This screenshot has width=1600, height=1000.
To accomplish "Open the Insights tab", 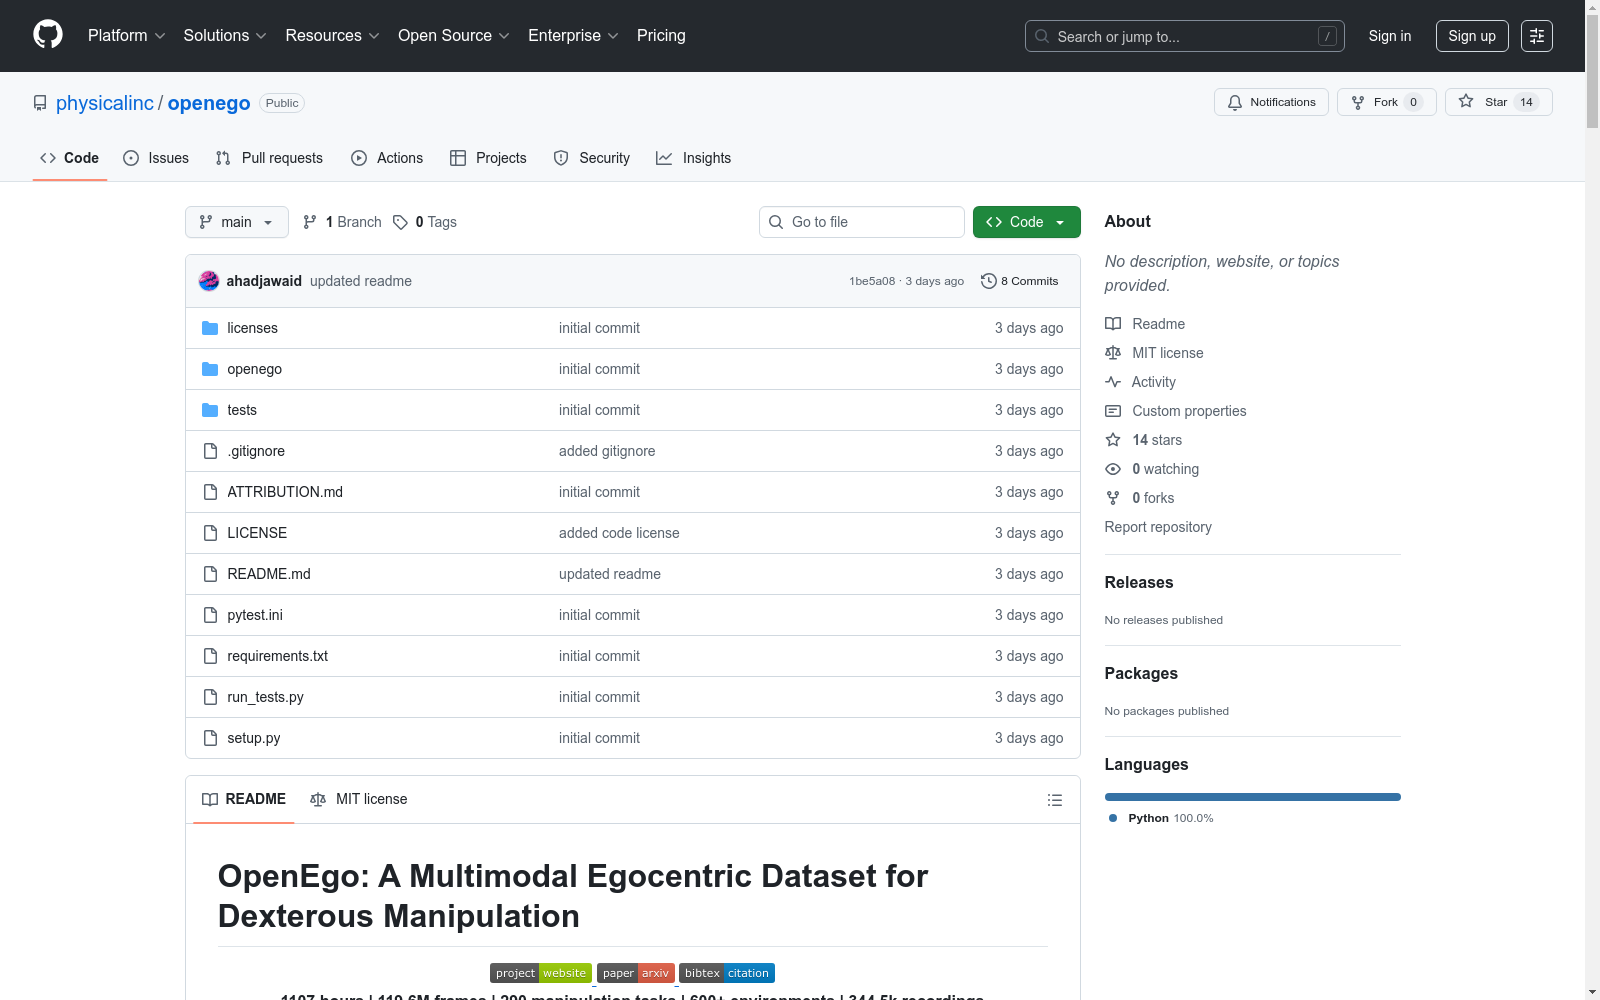I will (693, 158).
